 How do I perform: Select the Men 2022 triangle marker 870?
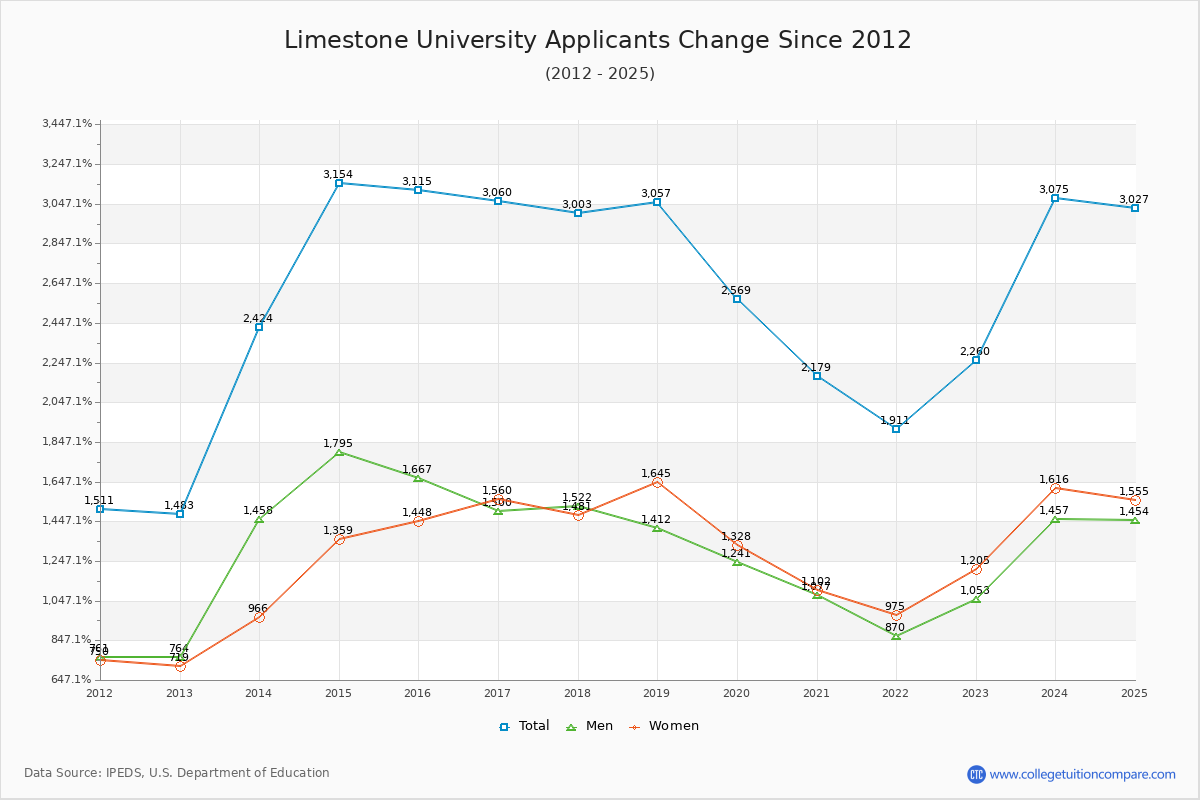[x=896, y=636]
